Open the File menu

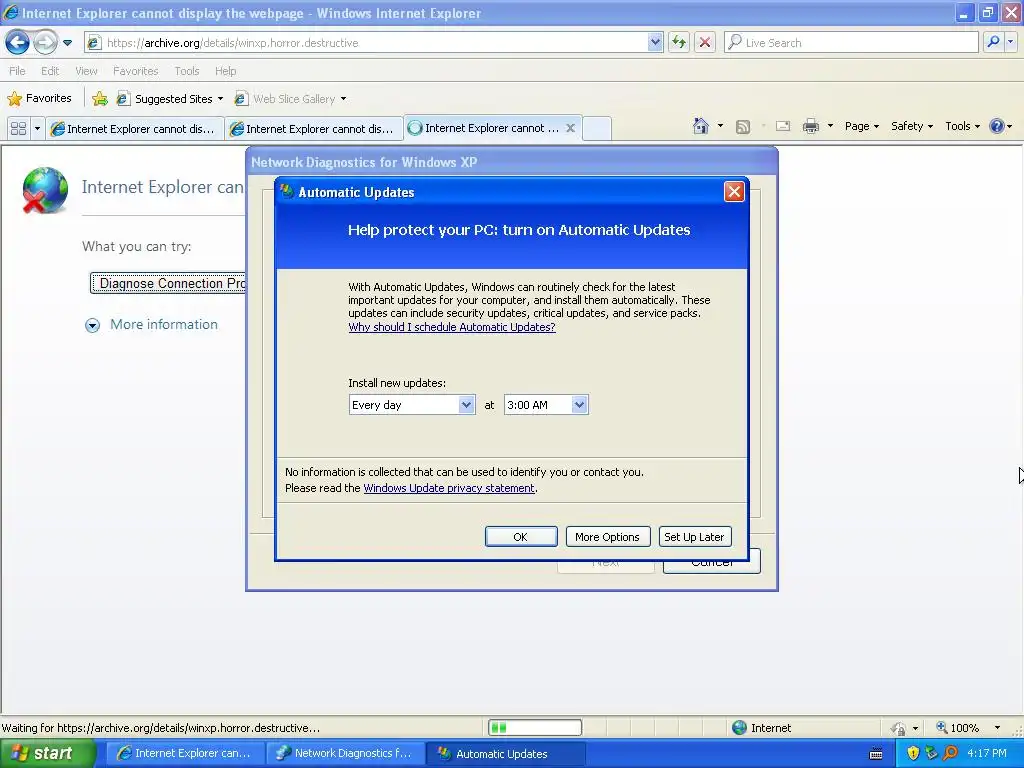pos(17,71)
